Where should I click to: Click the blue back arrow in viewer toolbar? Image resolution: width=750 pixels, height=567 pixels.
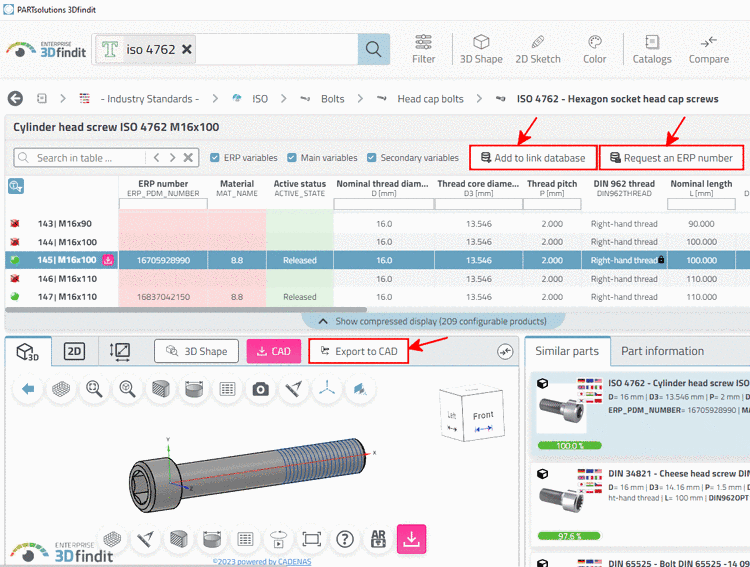[x=28, y=389]
